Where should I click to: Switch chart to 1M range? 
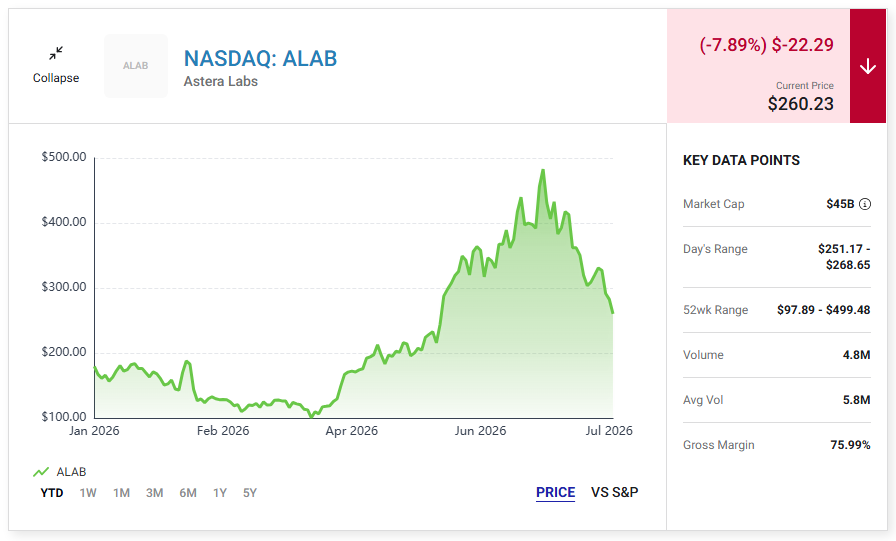click(121, 492)
